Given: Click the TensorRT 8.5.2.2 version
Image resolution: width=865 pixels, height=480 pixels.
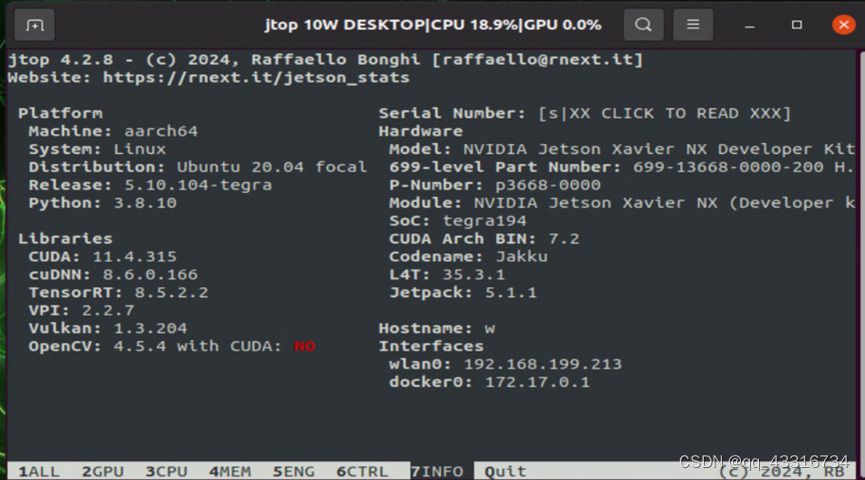Looking at the screenshot, I should (x=172, y=292).
